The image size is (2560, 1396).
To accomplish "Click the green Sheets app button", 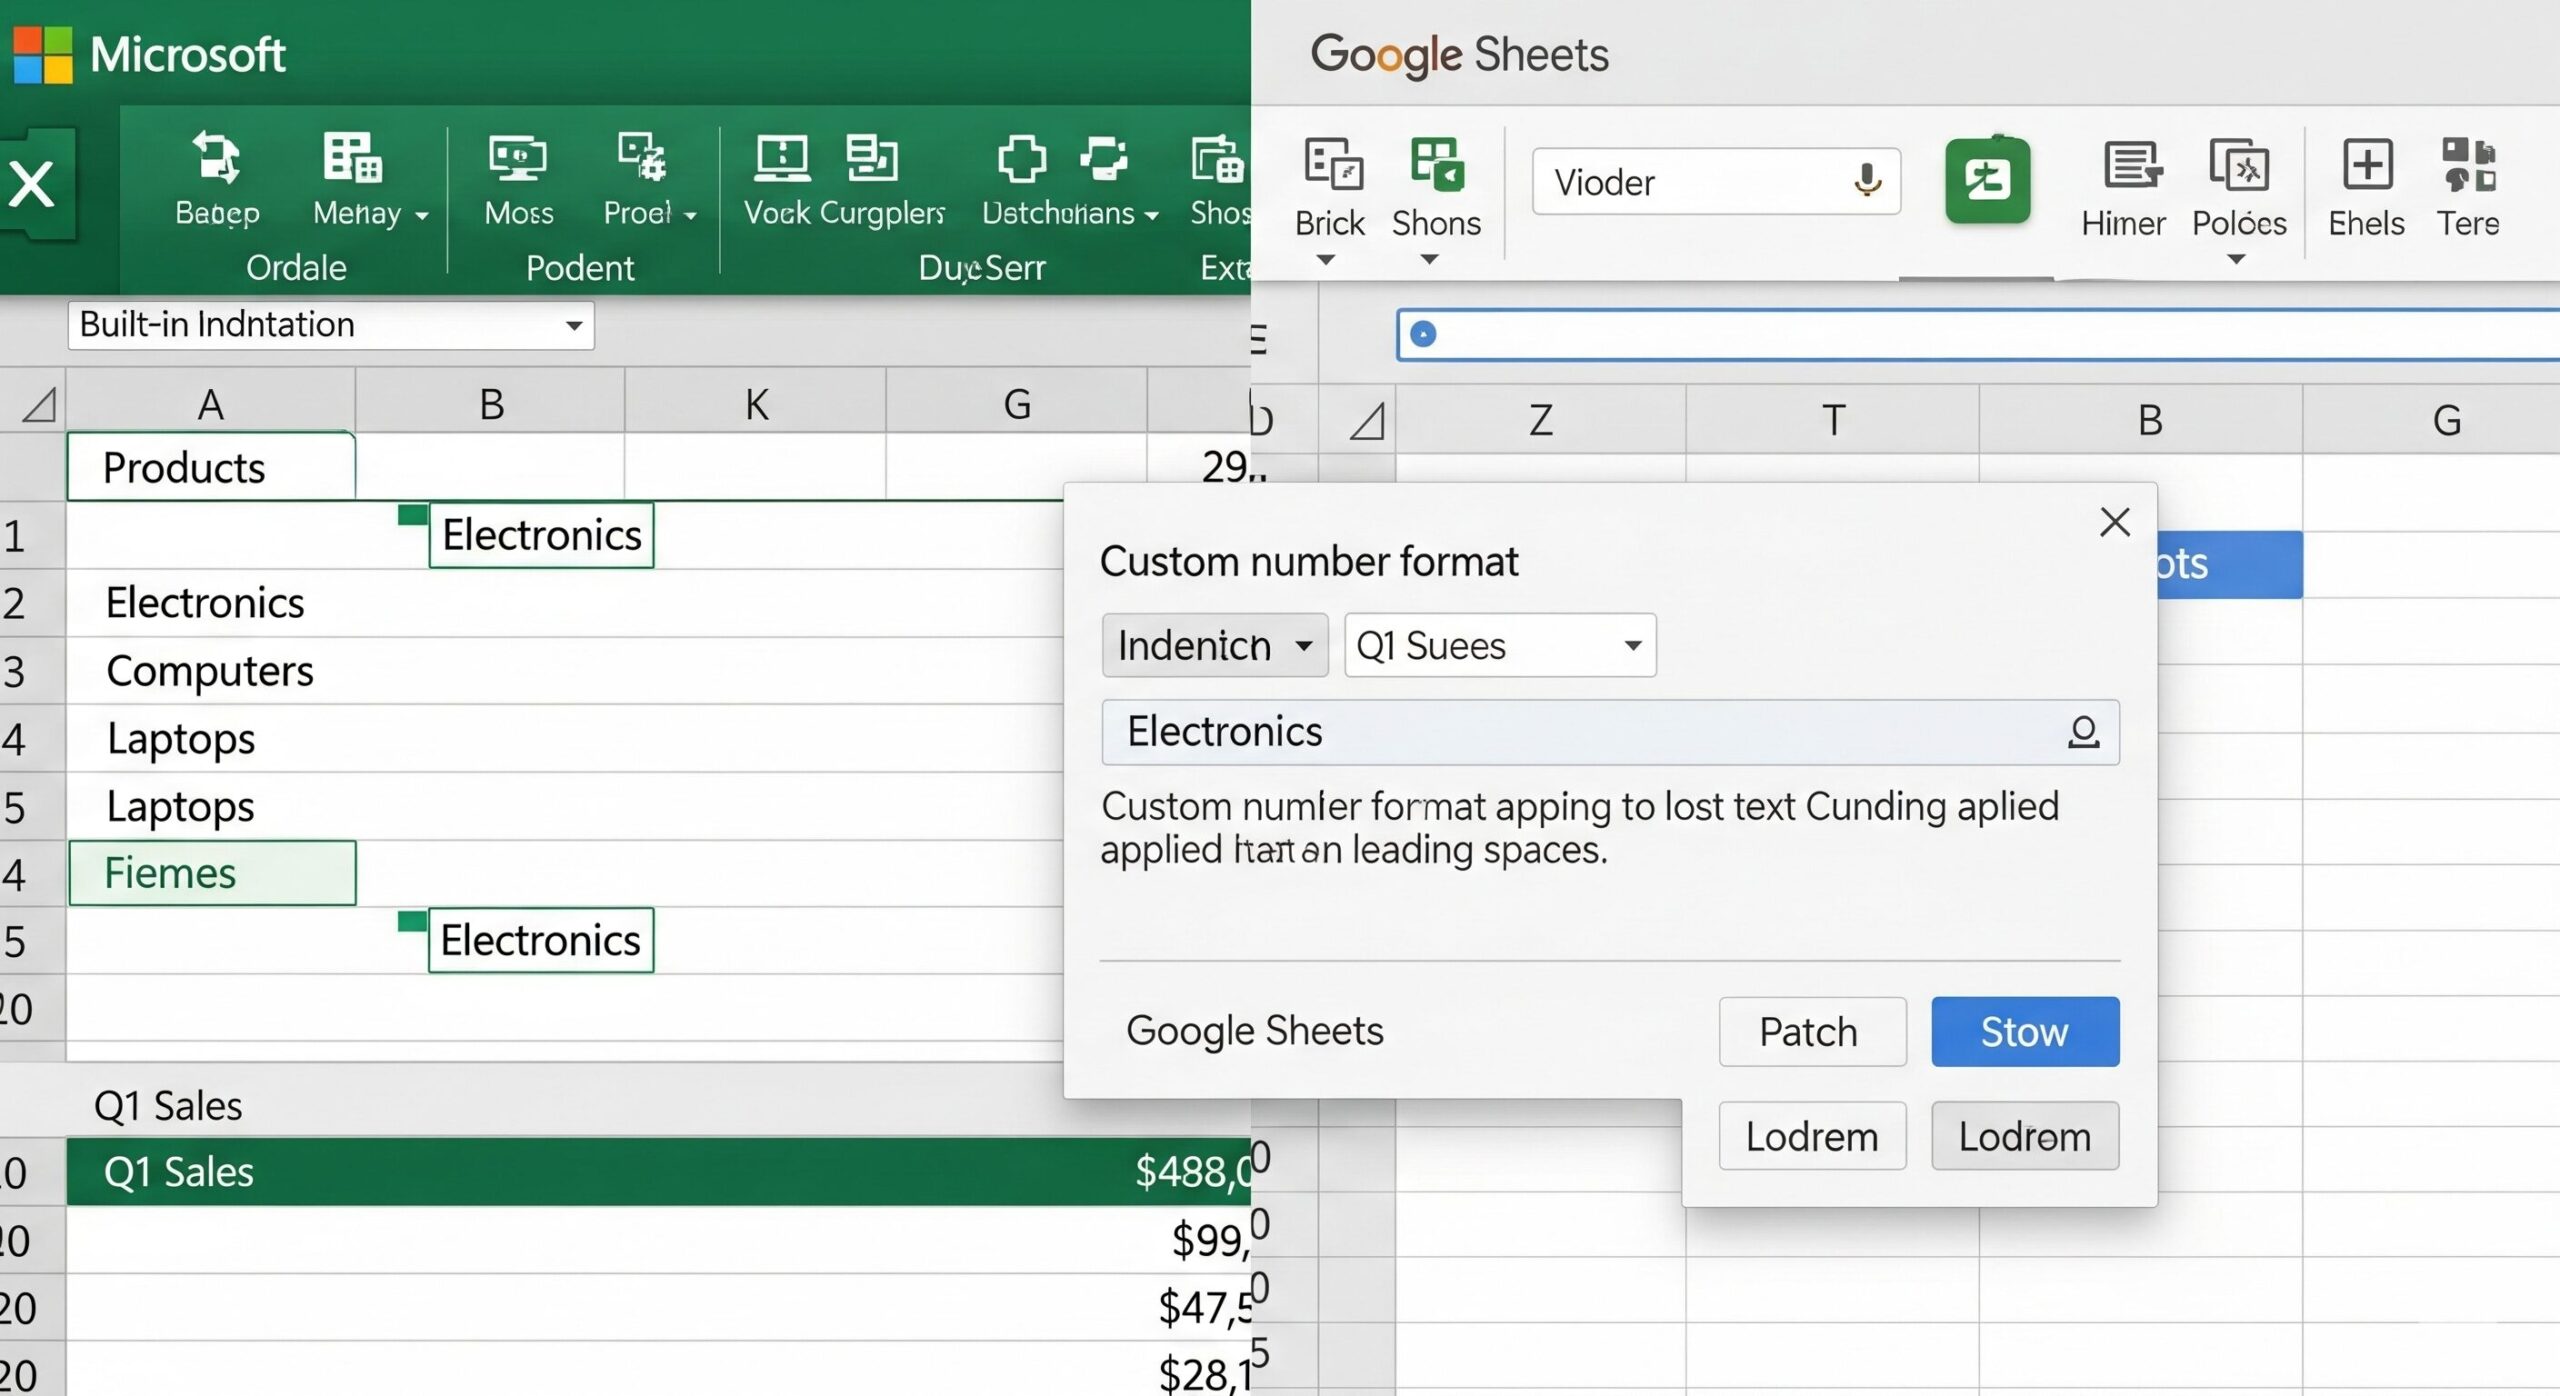I will click(1987, 181).
